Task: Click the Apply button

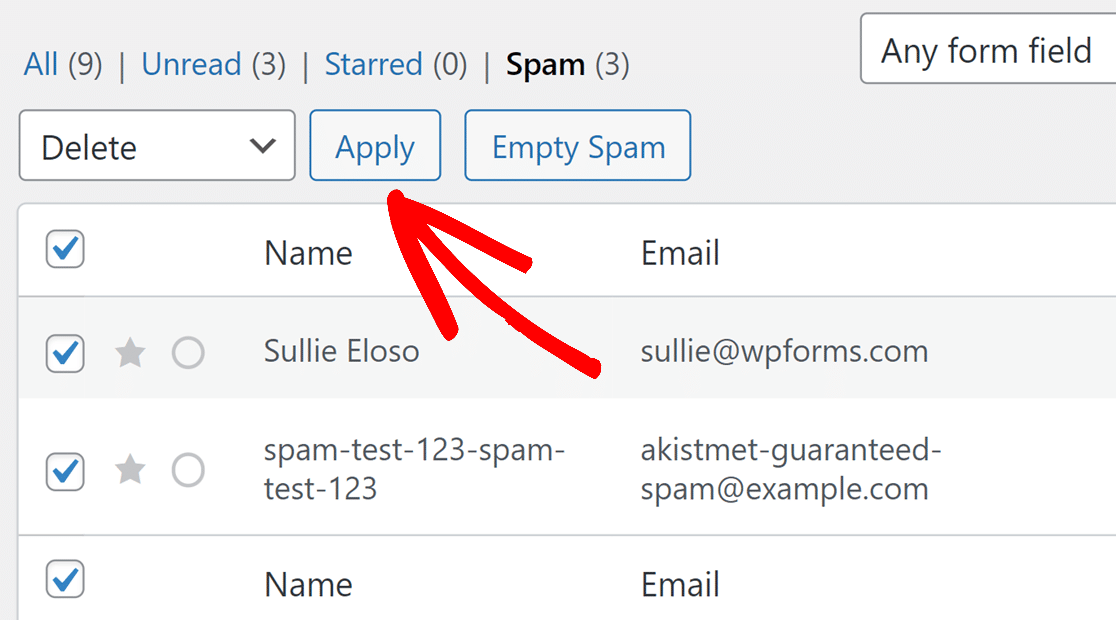Action: pos(375,146)
